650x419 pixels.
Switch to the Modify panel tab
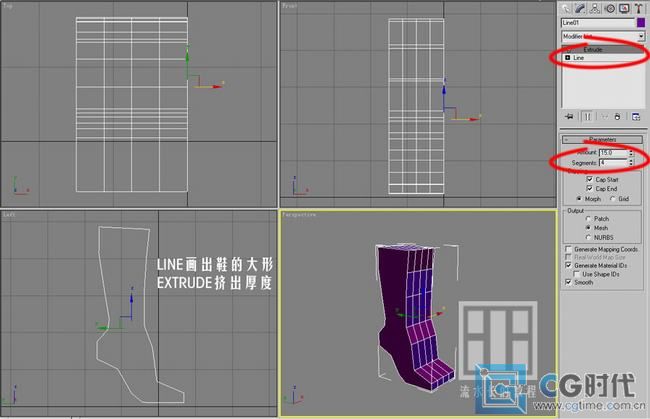(x=580, y=8)
